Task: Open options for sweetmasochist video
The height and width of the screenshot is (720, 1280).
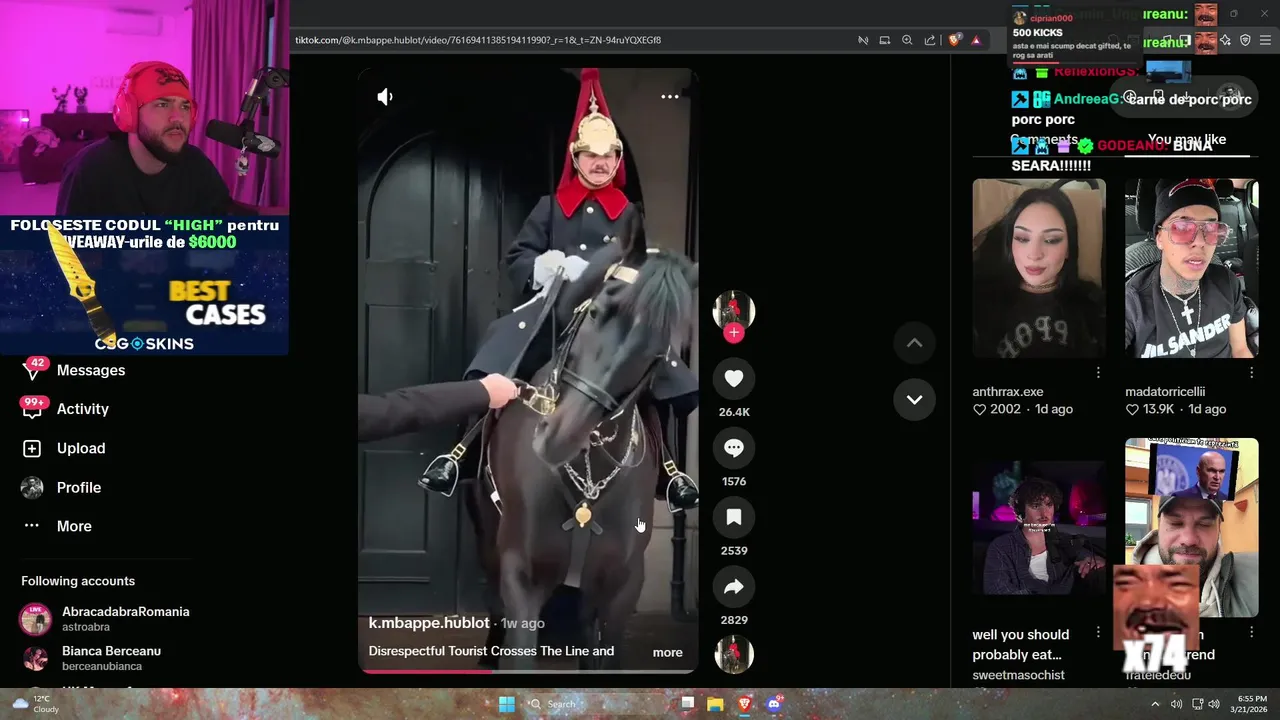Action: point(1098,632)
